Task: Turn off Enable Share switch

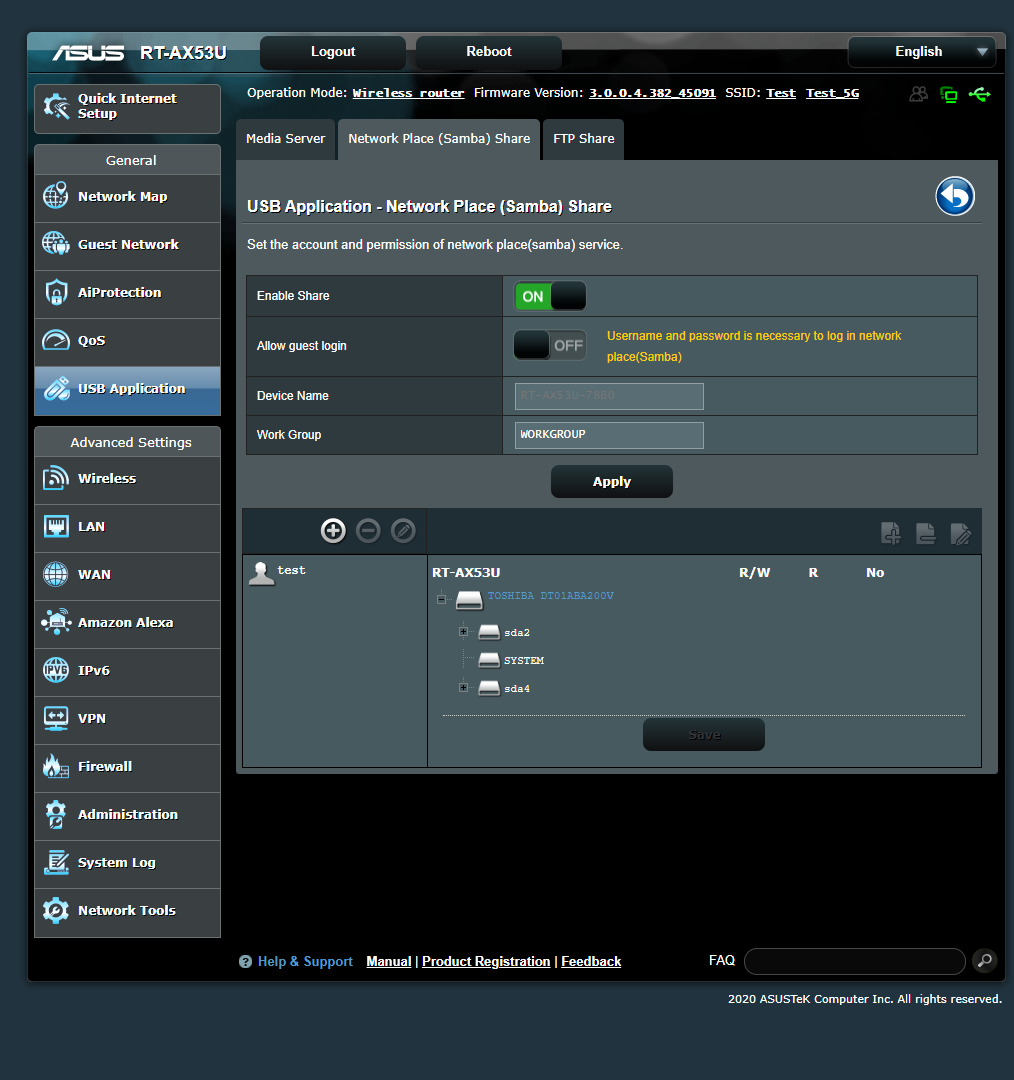Action: [x=550, y=296]
